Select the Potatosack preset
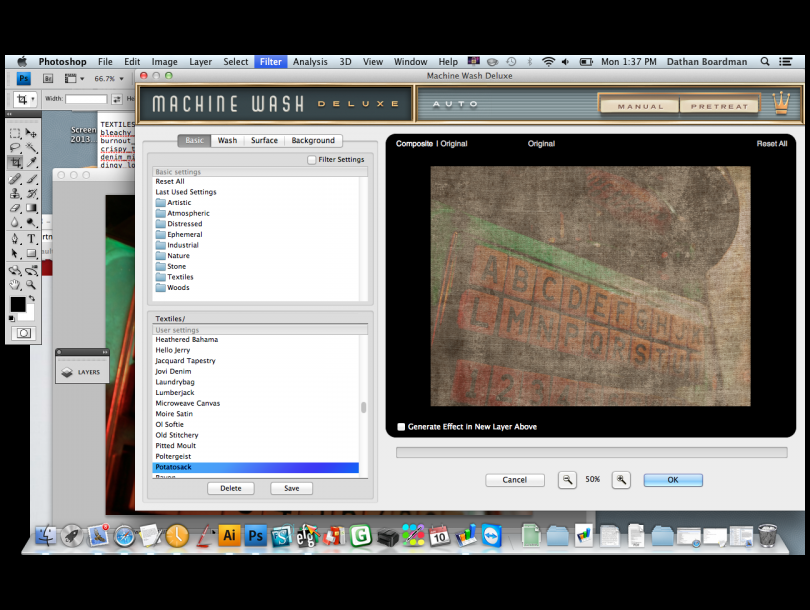The height and width of the screenshot is (610, 810). pyautogui.click(x=256, y=467)
